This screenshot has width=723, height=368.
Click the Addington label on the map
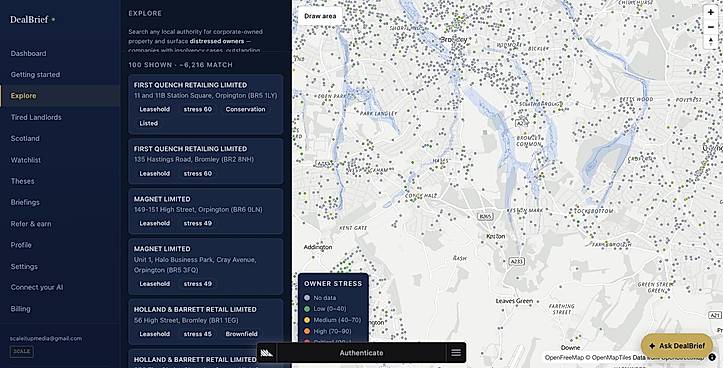318,247
